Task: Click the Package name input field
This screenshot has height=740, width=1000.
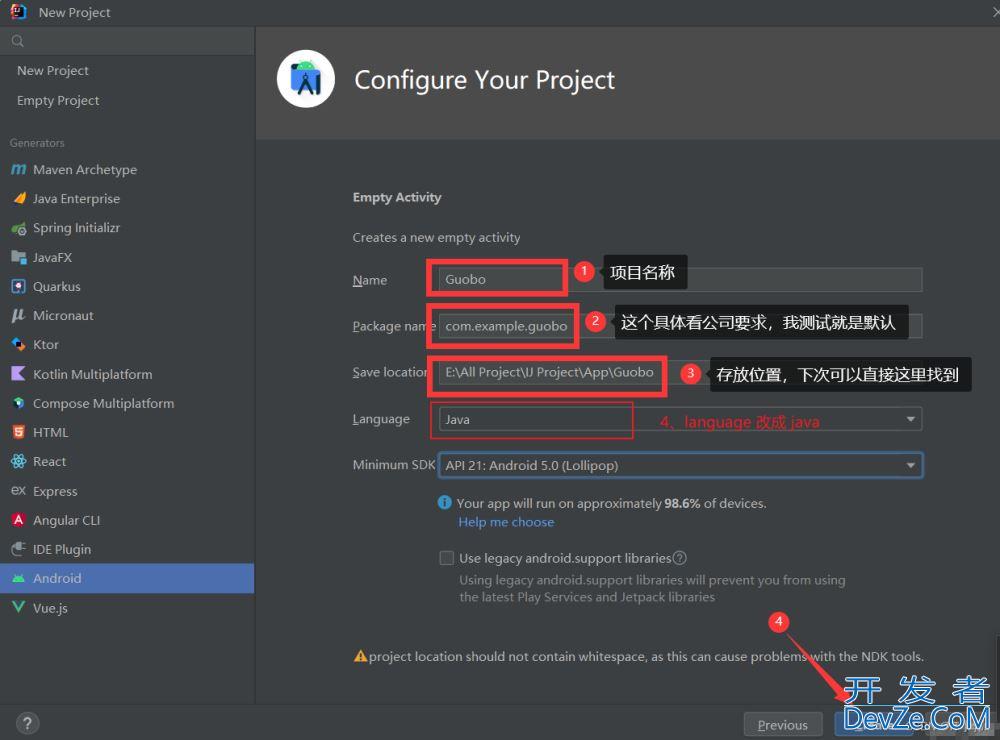Action: click(x=680, y=326)
